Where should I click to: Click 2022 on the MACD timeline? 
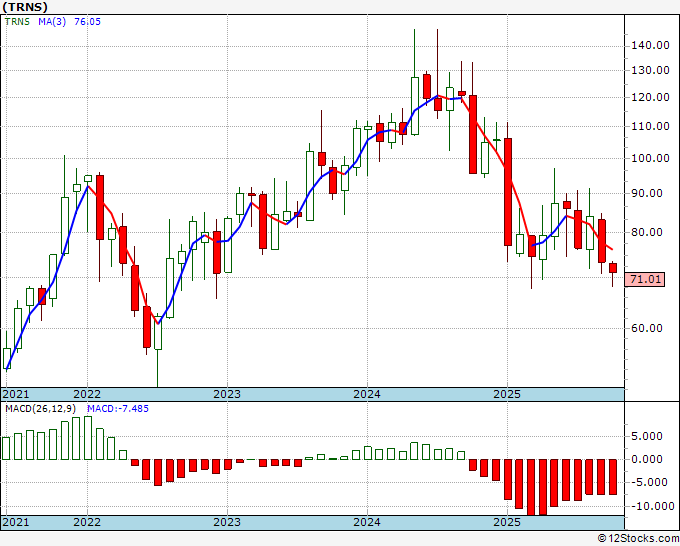click(x=87, y=522)
